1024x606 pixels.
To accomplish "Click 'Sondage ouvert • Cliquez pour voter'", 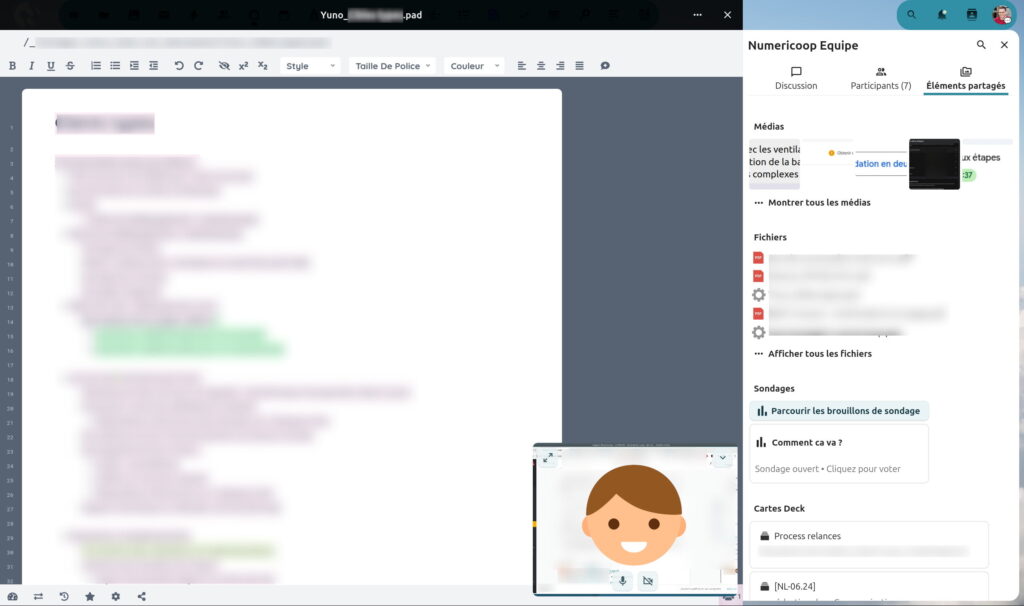I will (x=827, y=469).
